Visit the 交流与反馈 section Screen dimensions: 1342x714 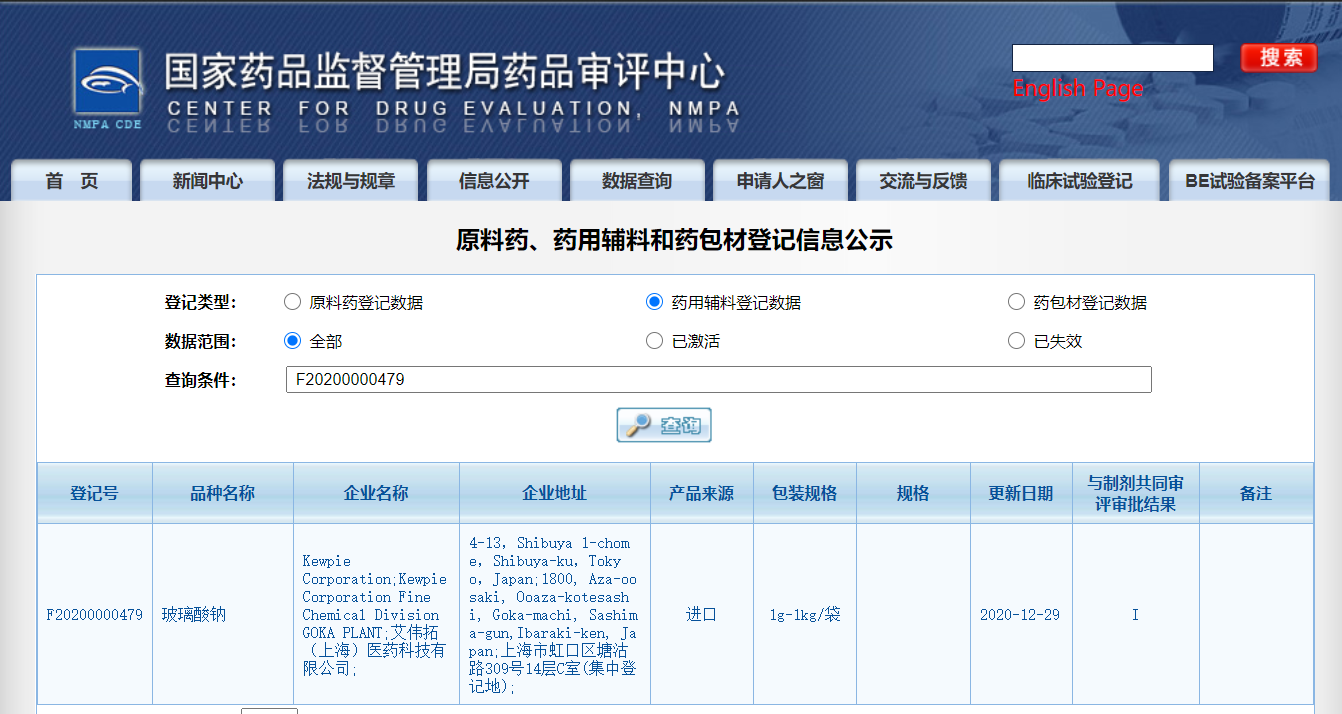point(923,179)
